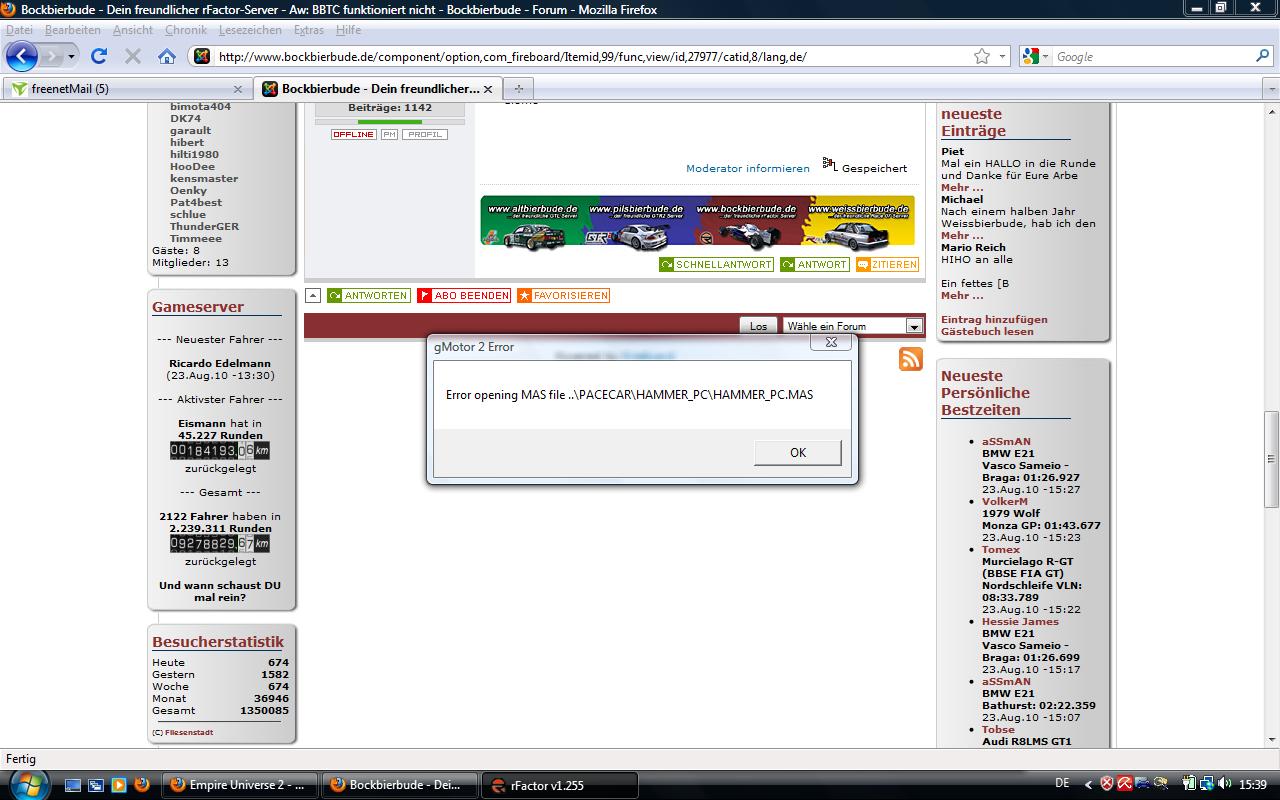Click the PM button under the post author
Image resolution: width=1280 pixels, height=800 pixels.
(389, 134)
